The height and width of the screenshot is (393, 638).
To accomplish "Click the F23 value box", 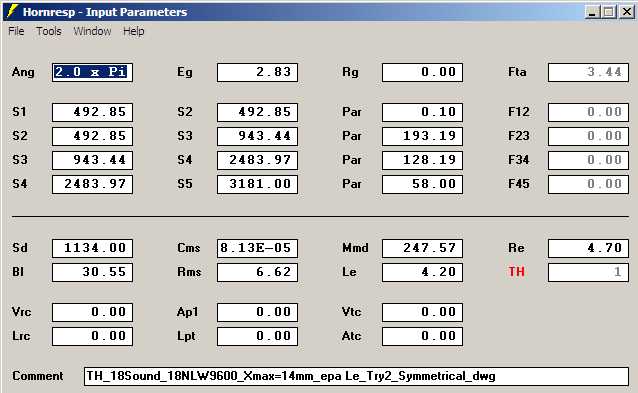I will [588, 136].
